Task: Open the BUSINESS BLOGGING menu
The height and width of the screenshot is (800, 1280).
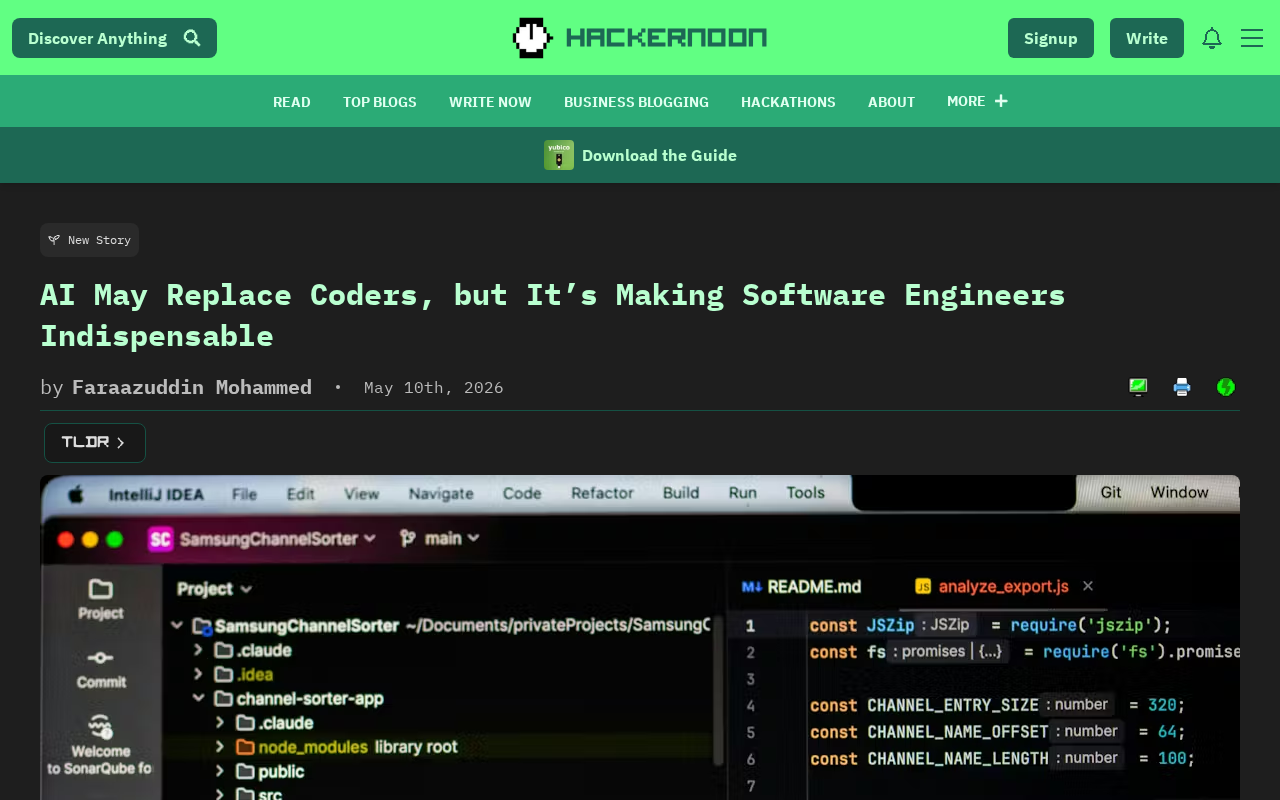Action: coord(636,102)
